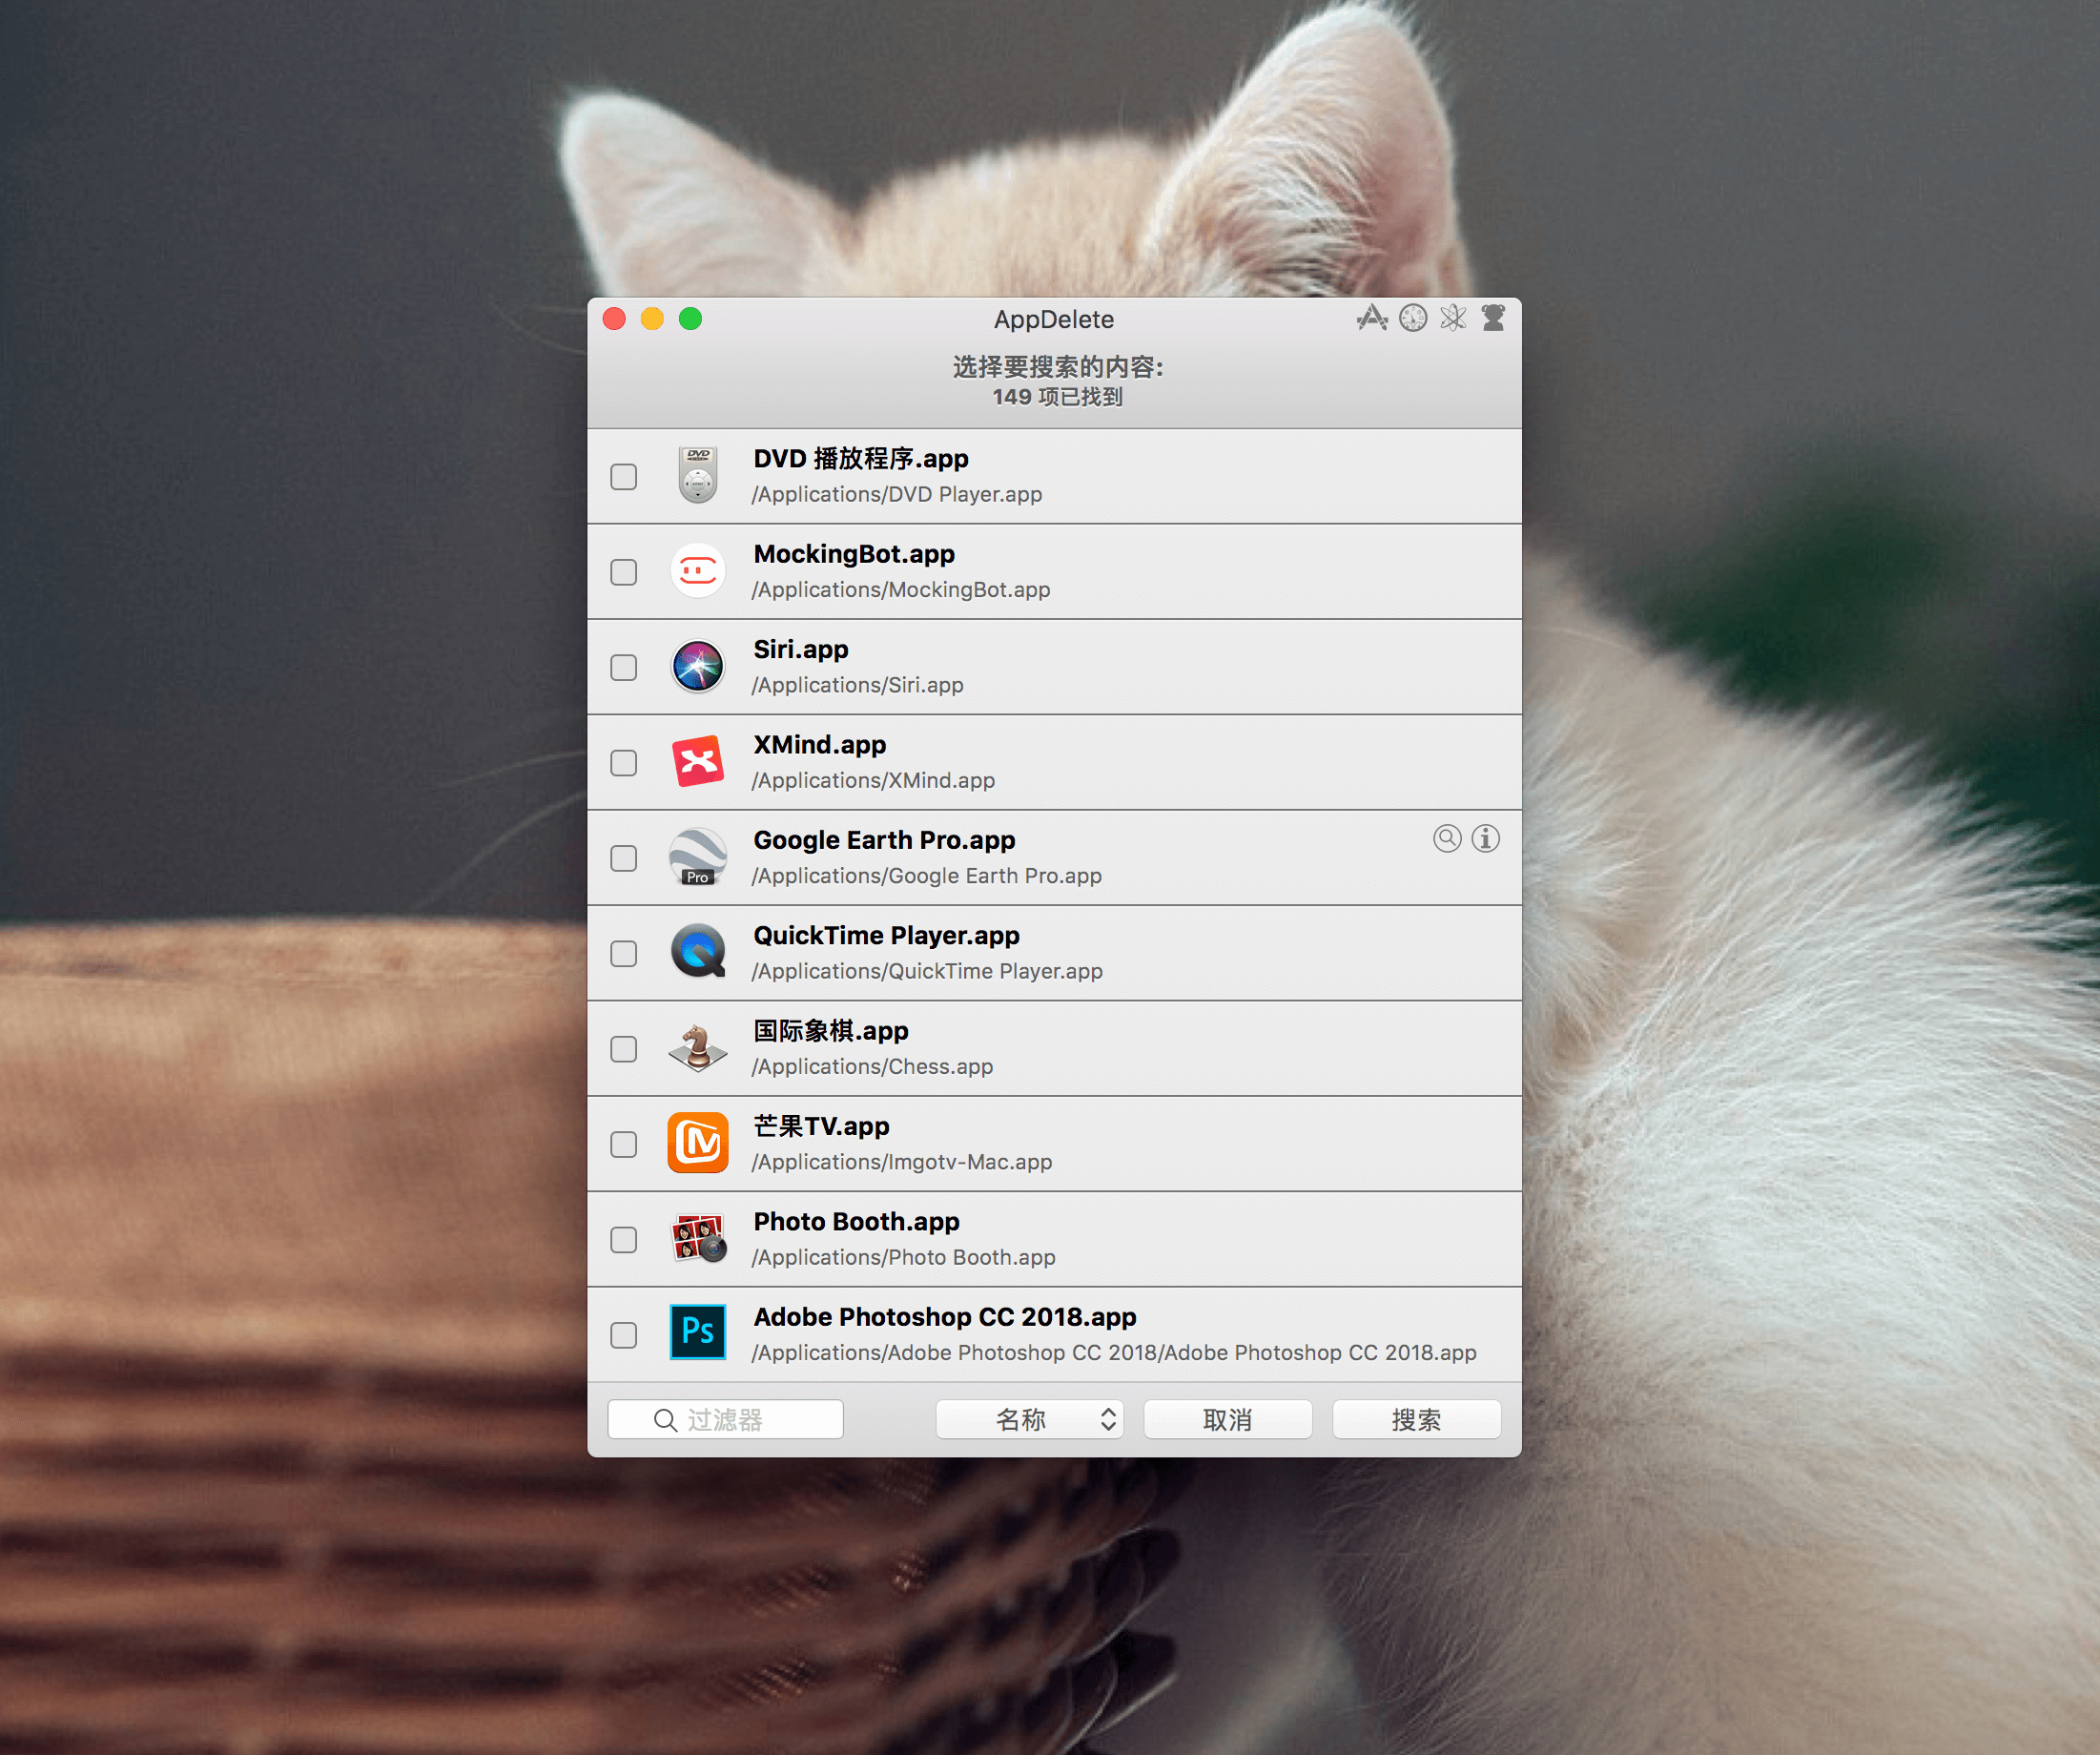
Task: Zoom the AppDelete window with green button
Action: click(690, 318)
